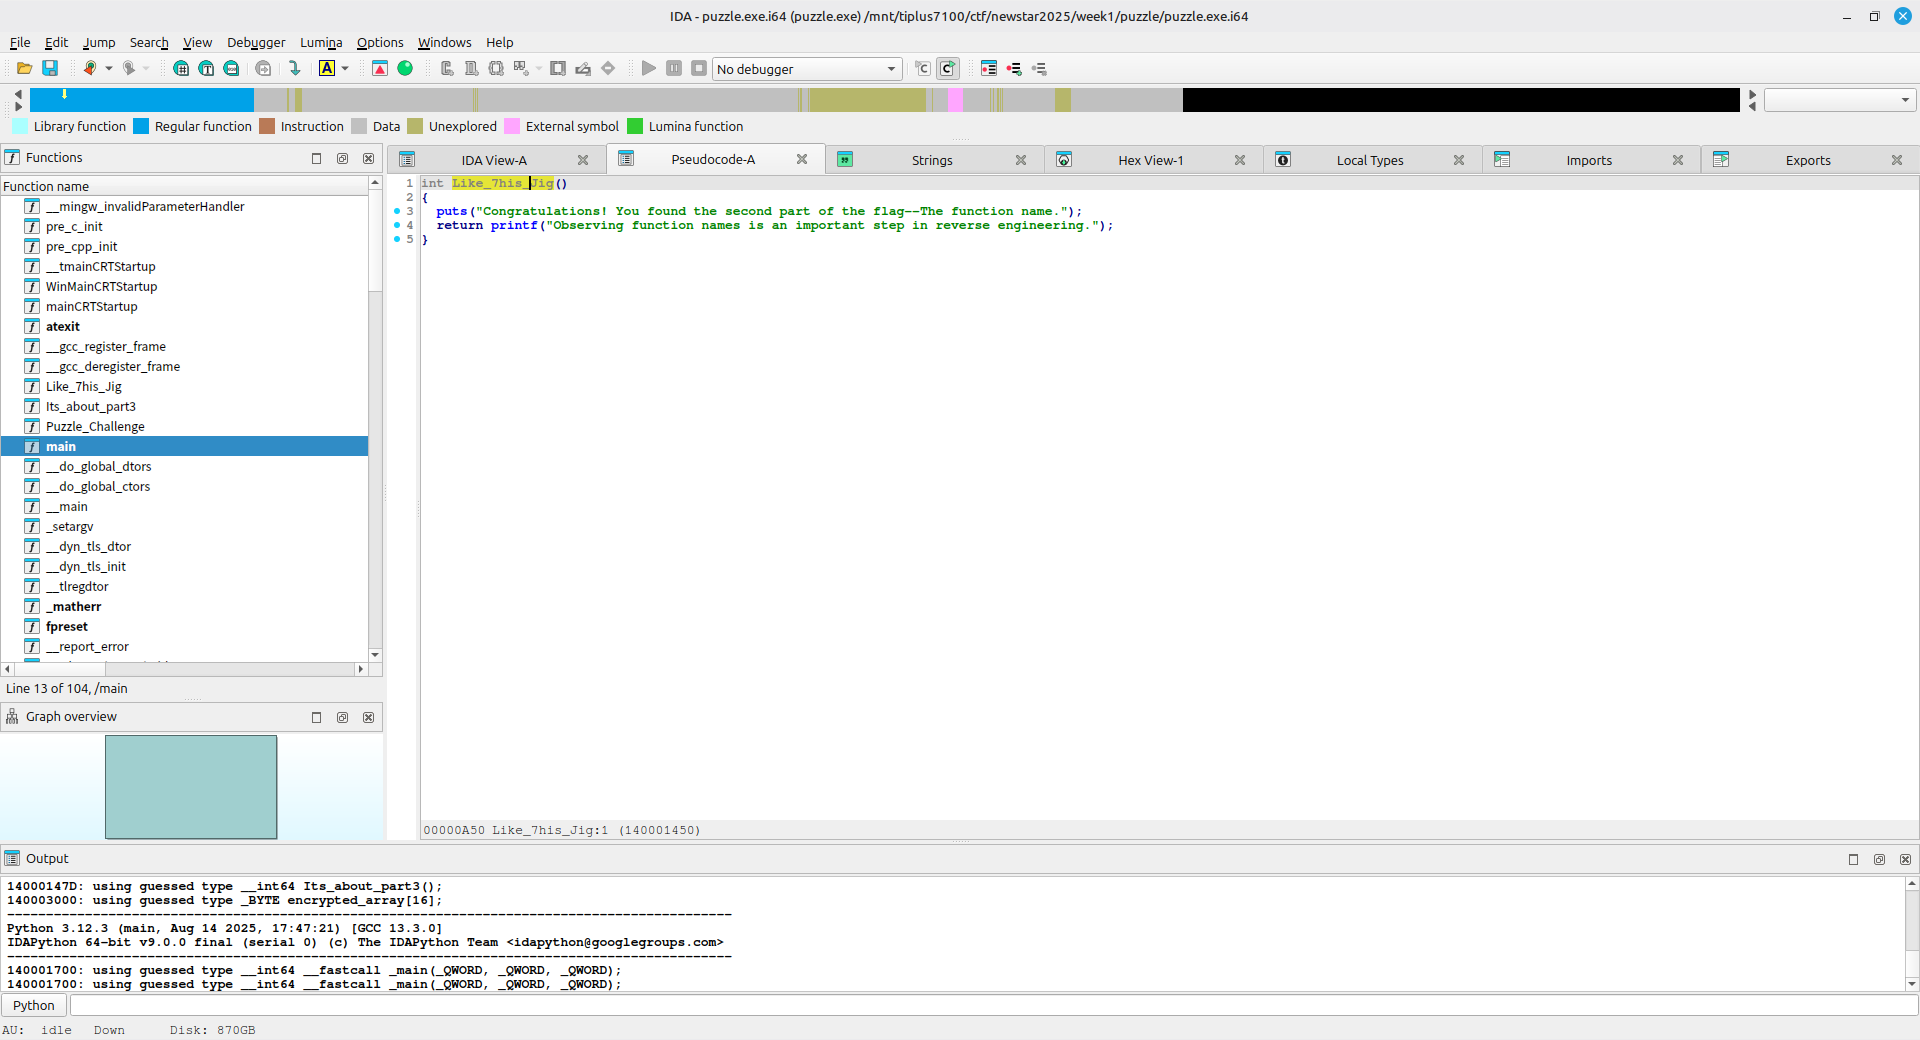Screen dimensions: 1920x1040
Task: Toggle the first 'C' button right of the debugger box
Action: (x=922, y=68)
